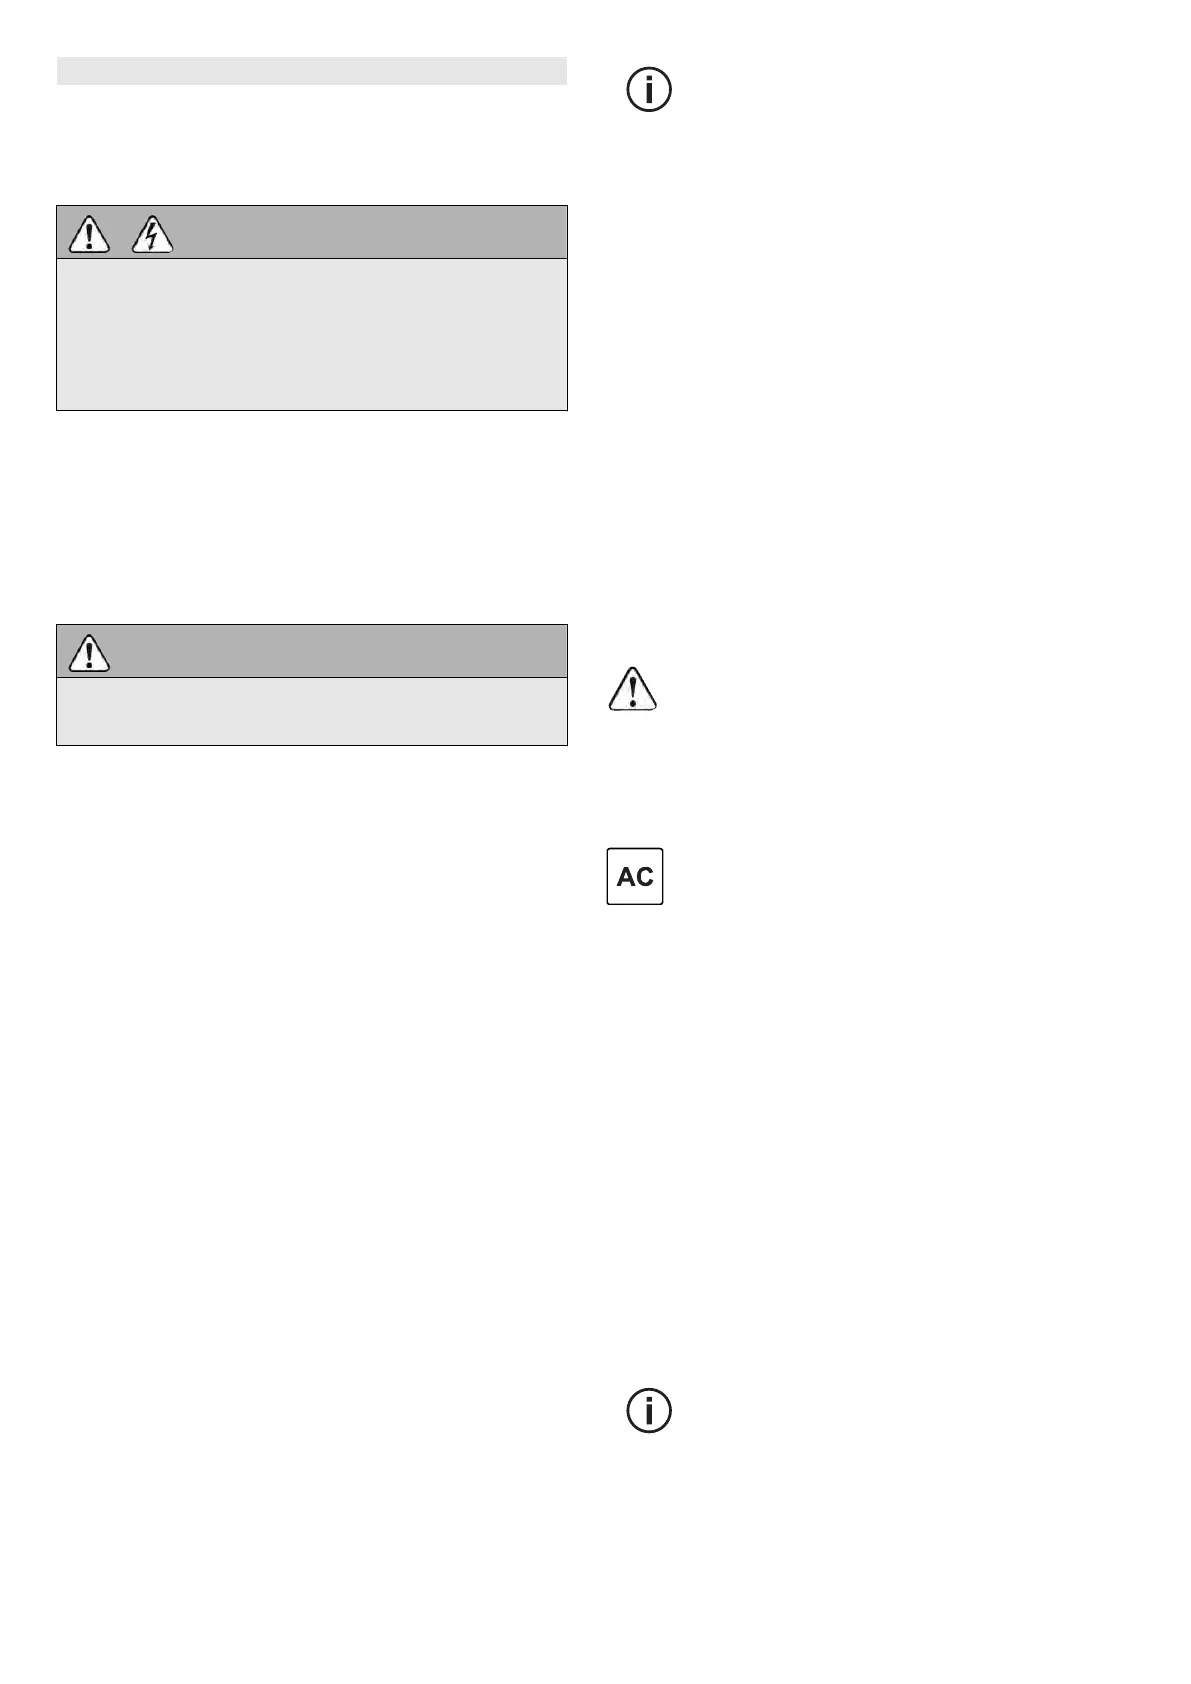This screenshot has width=1191, height=1684.
Task: Click the blank area beside the info icon below the AC symbol
Action: tap(900, 1411)
